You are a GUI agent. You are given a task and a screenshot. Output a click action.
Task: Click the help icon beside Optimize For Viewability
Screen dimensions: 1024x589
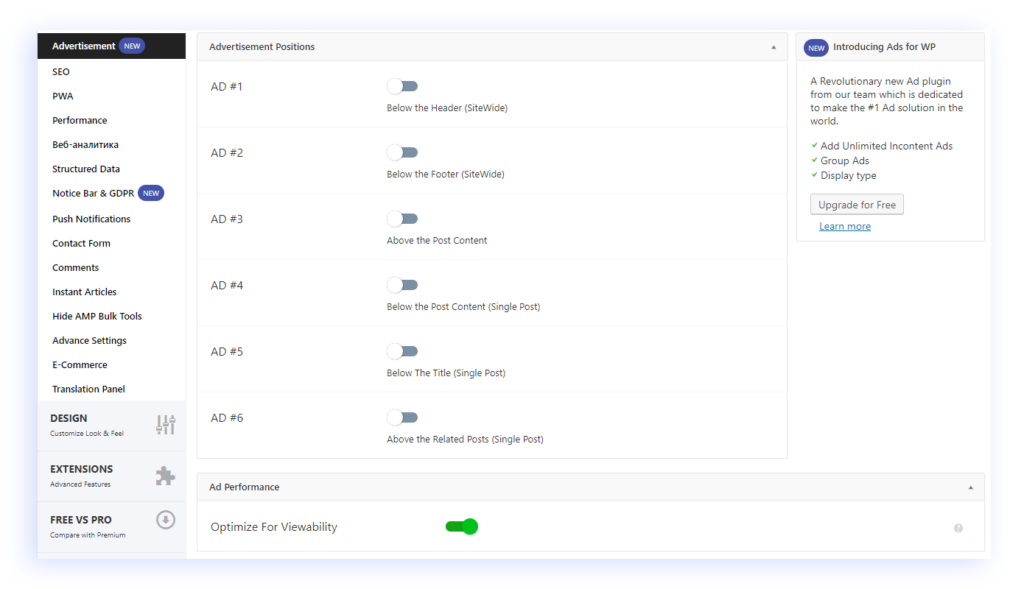(x=958, y=528)
